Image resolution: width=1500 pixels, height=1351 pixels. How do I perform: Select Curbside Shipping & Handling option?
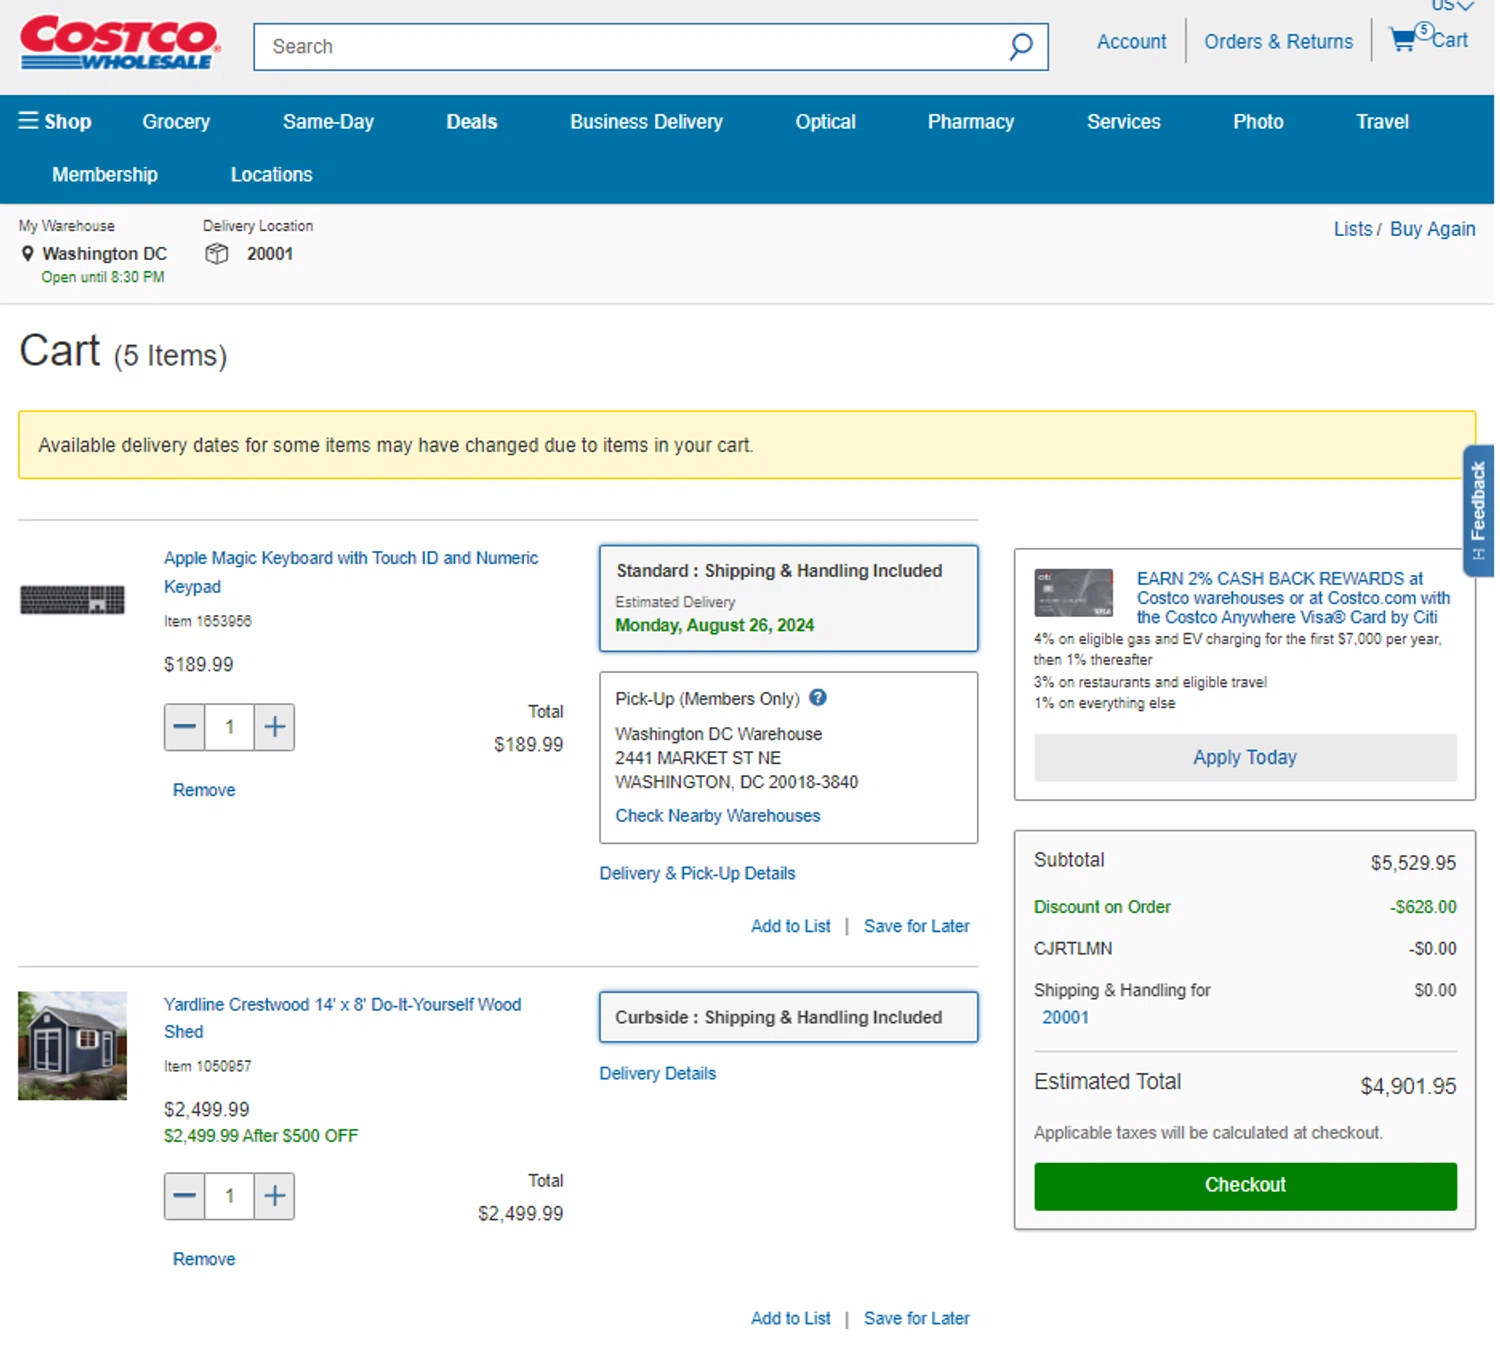point(788,1017)
